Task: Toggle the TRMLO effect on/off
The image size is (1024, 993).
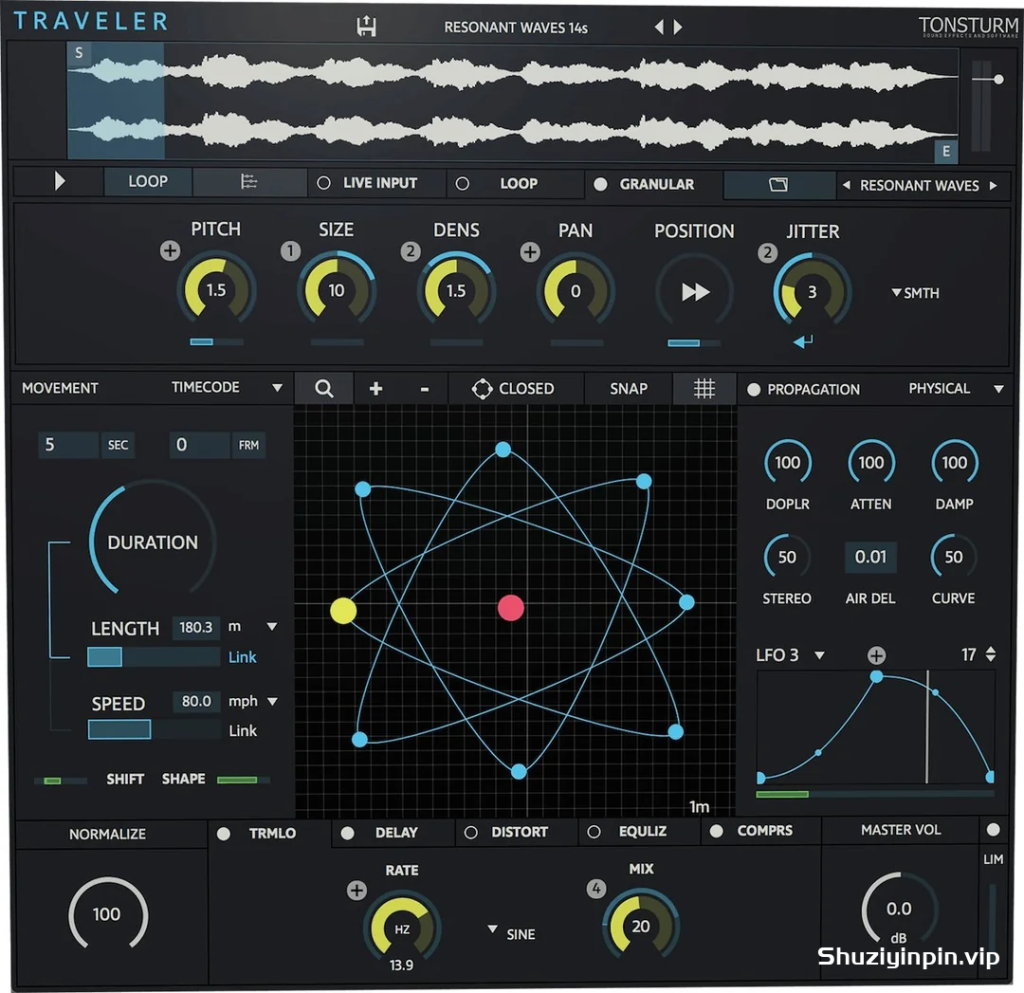Action: tap(223, 834)
